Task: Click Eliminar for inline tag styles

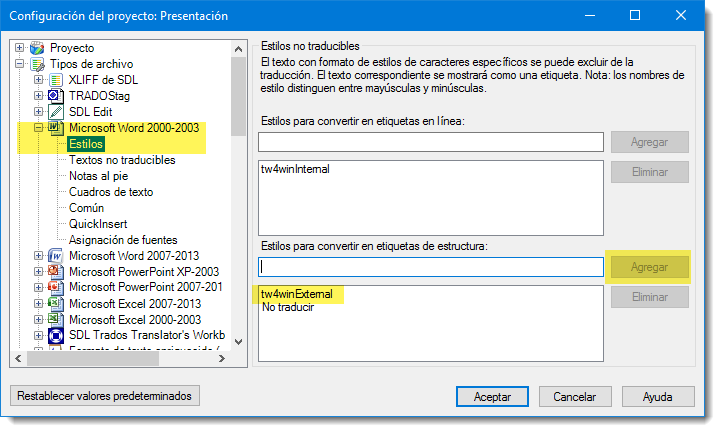Action: (649, 172)
